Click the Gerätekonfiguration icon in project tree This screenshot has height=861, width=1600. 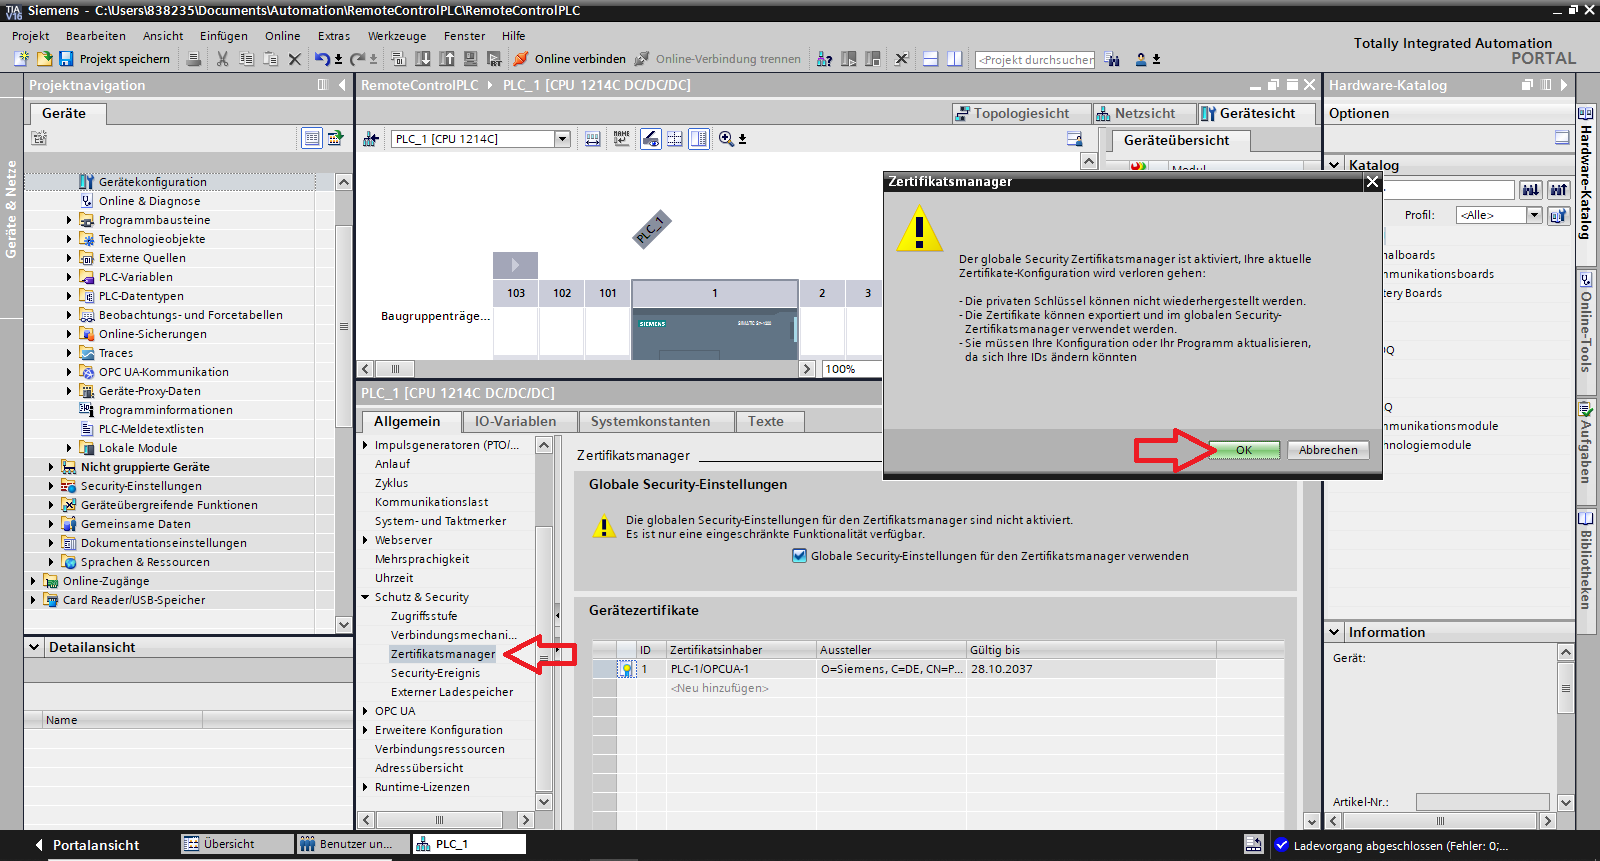pos(87,182)
